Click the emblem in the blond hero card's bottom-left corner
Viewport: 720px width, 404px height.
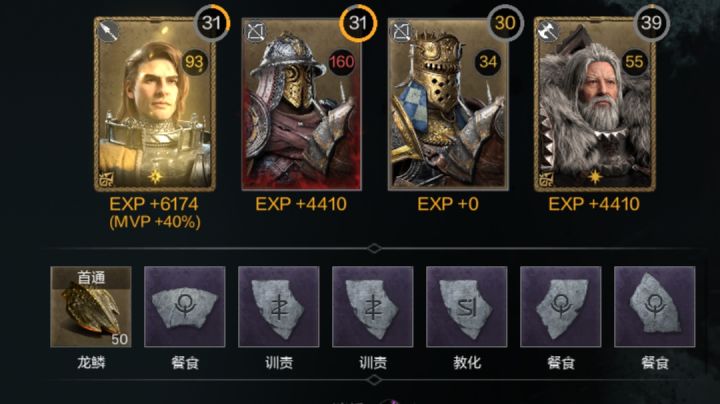pos(106,180)
